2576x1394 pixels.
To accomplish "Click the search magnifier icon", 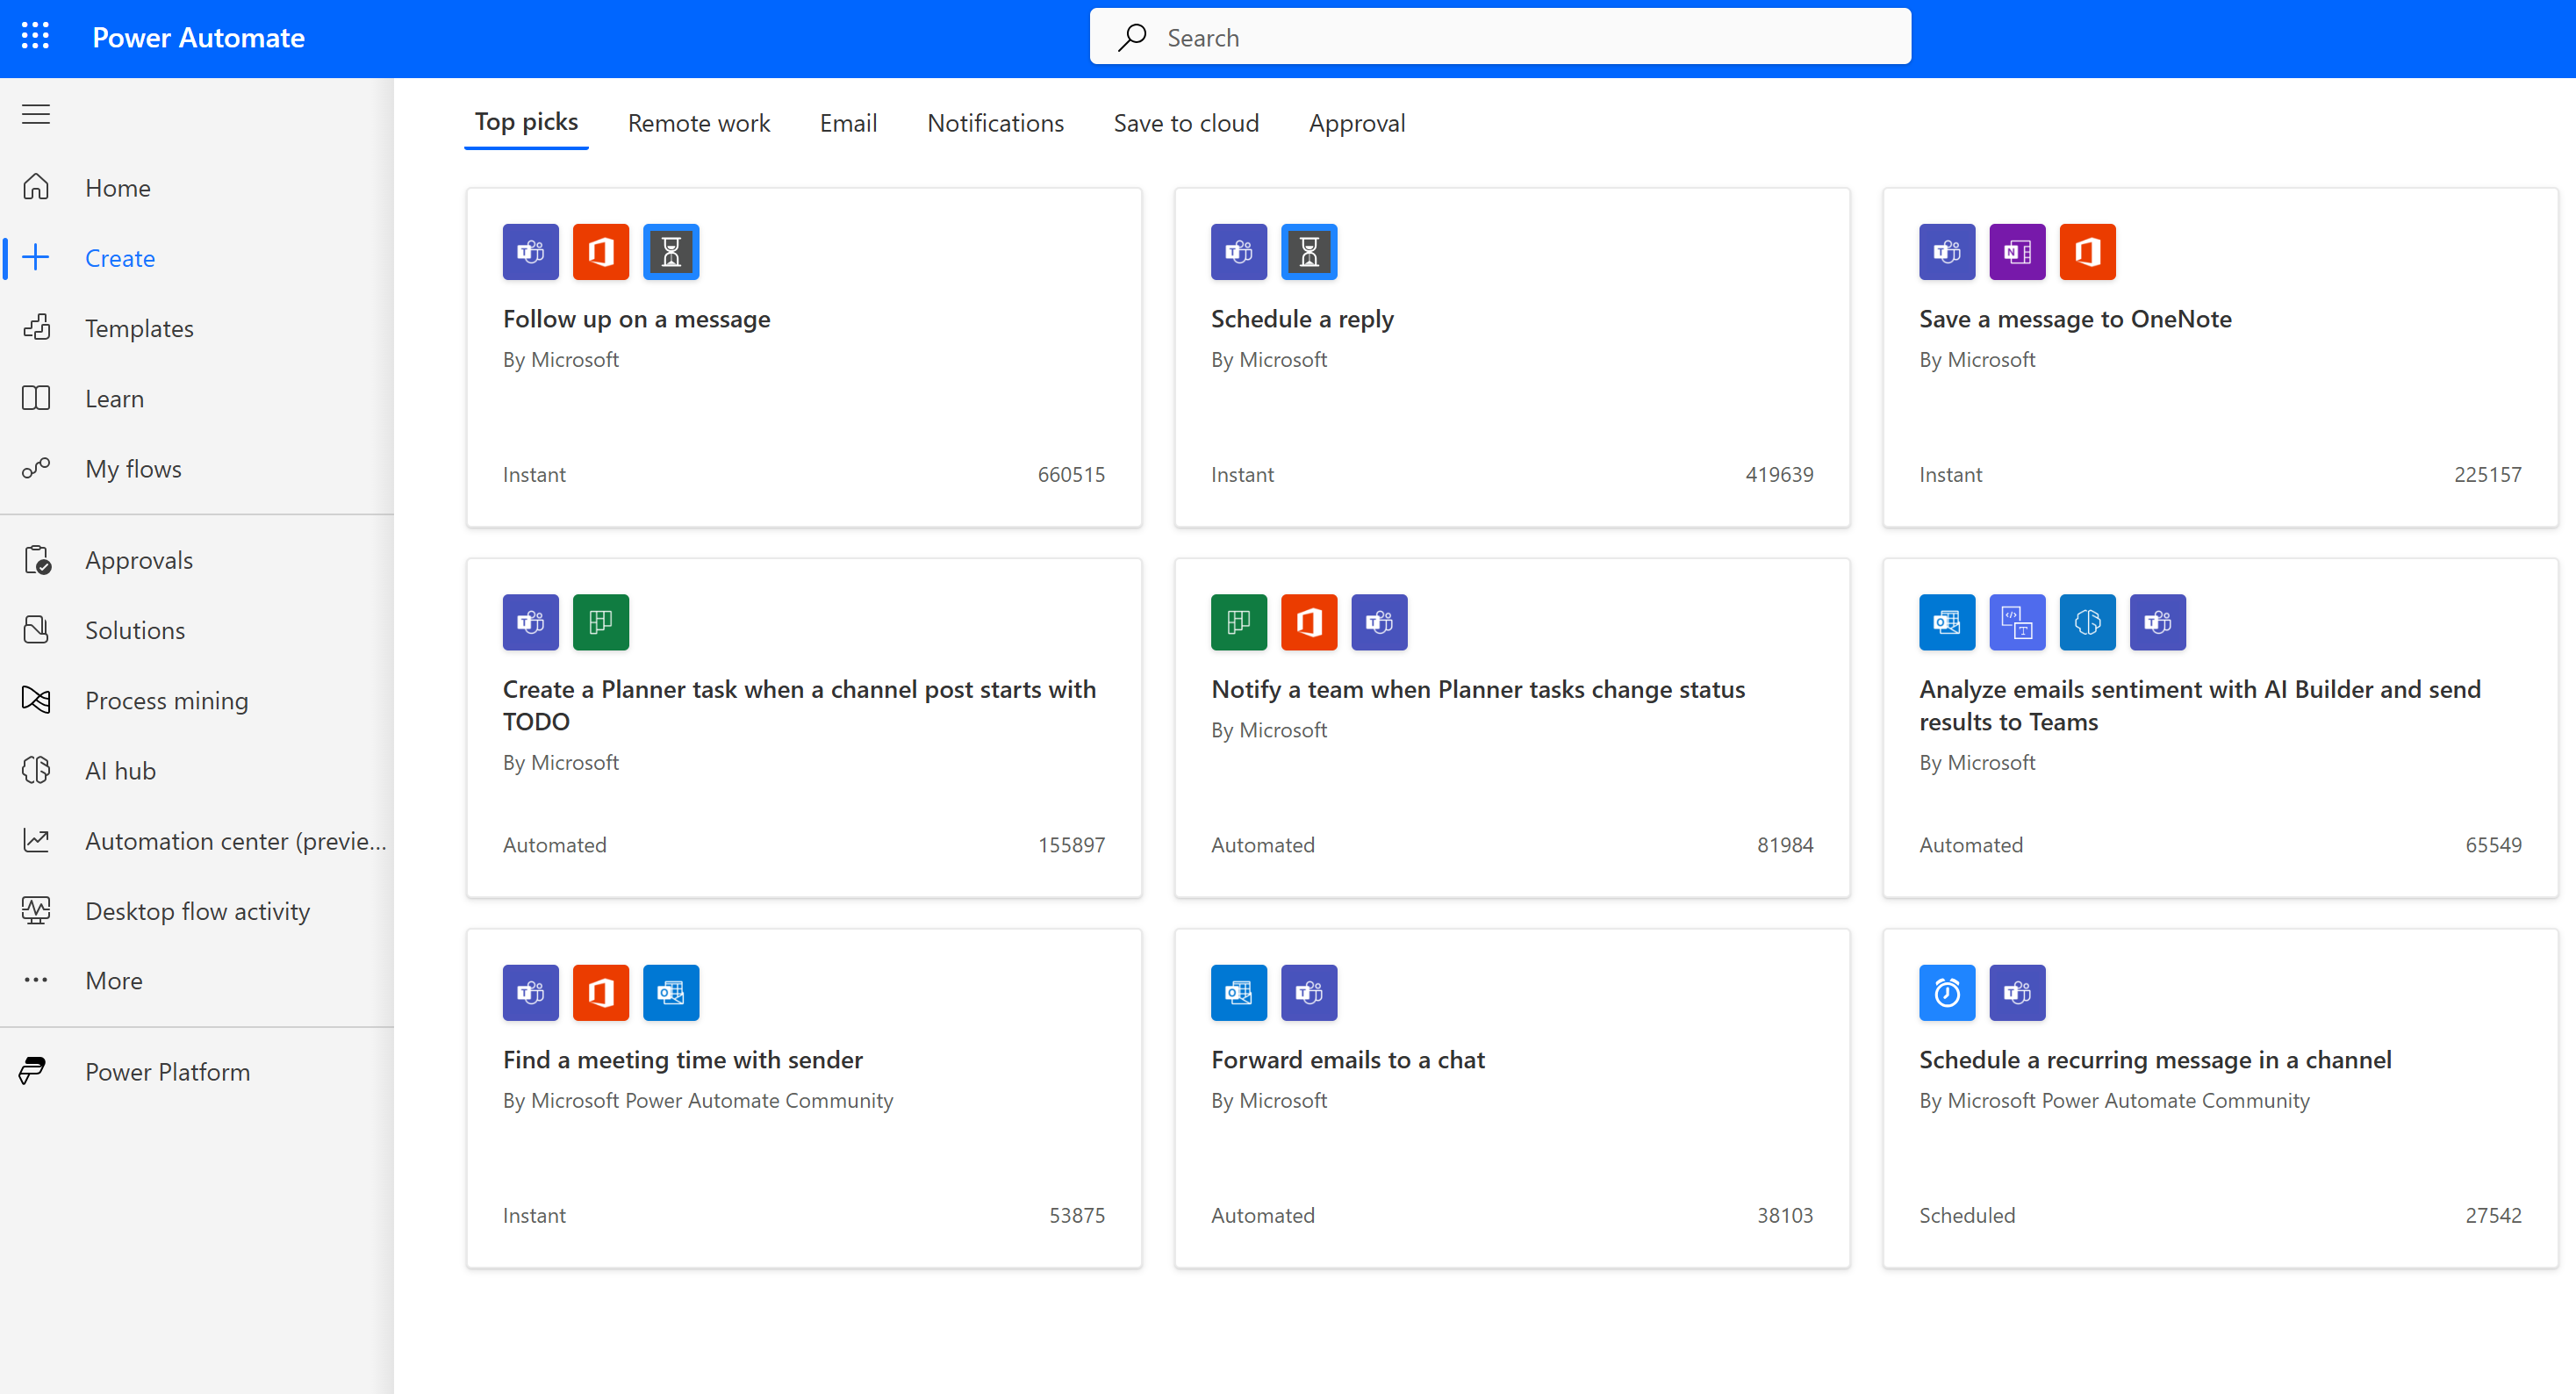I will (1131, 37).
